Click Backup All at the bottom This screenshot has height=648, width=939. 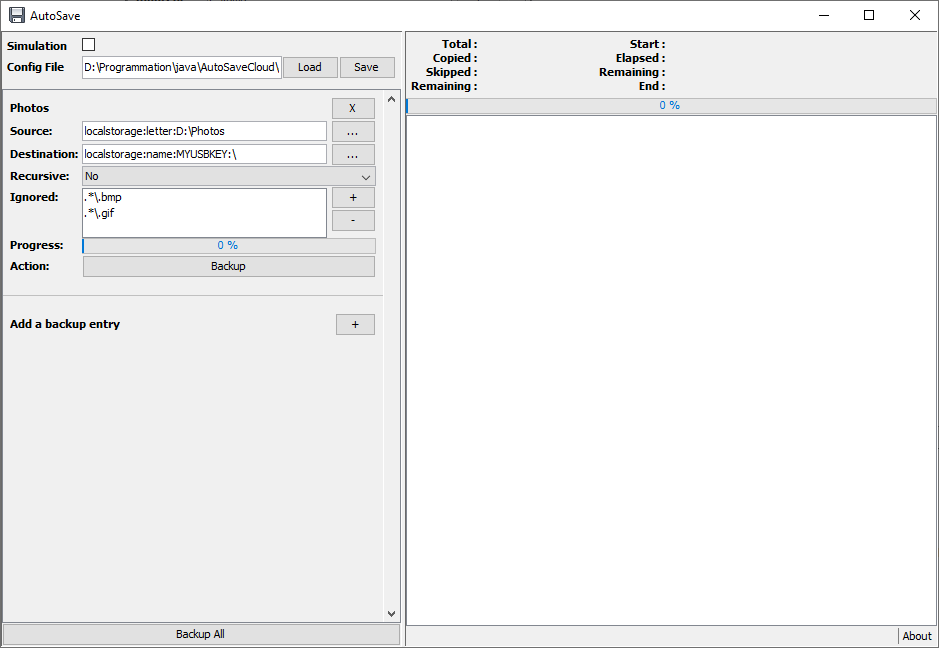[201, 634]
